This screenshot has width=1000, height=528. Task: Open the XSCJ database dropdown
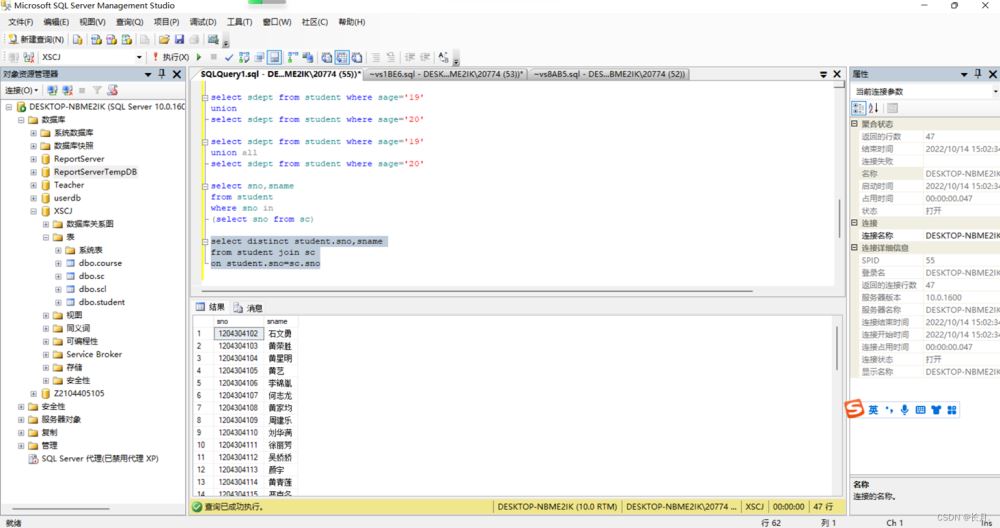tap(139, 58)
